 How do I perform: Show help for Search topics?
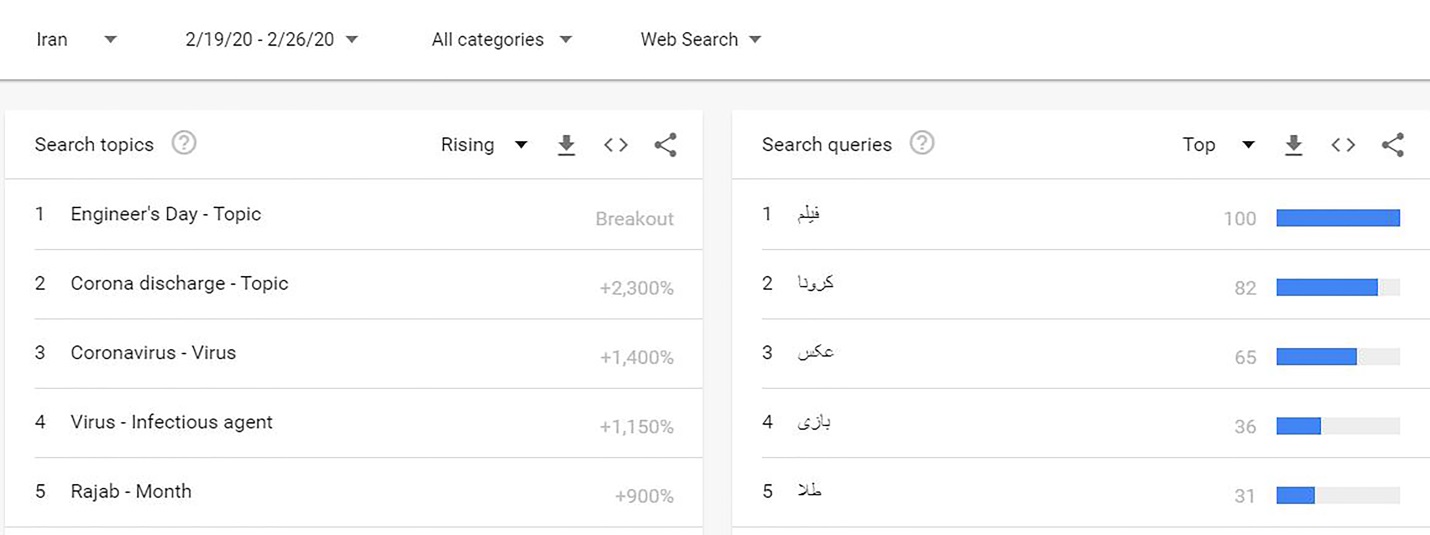click(x=184, y=143)
